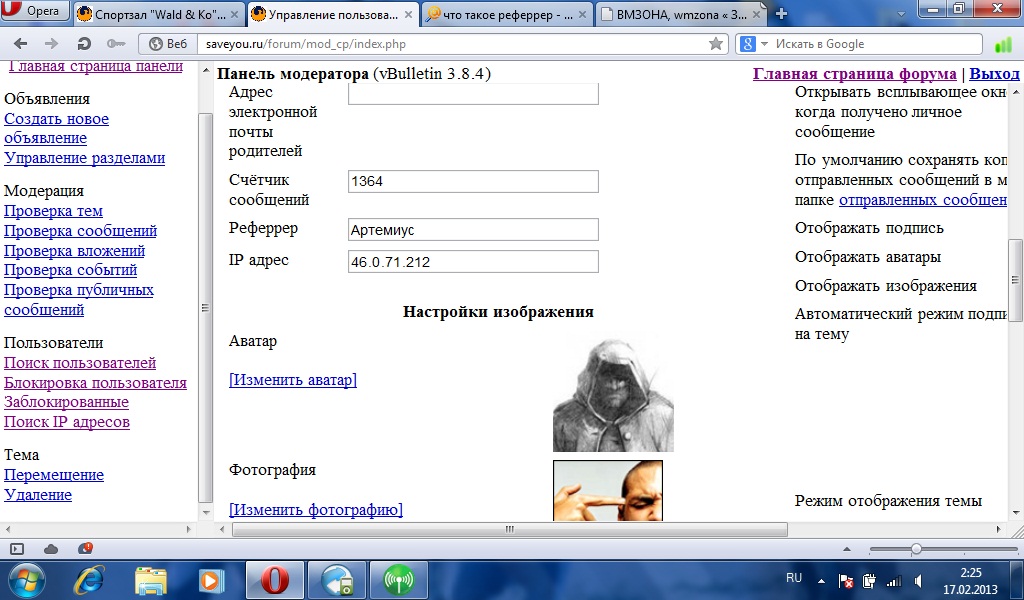Click the right edge vertical scrollbar thumb

[x=1016, y=280]
